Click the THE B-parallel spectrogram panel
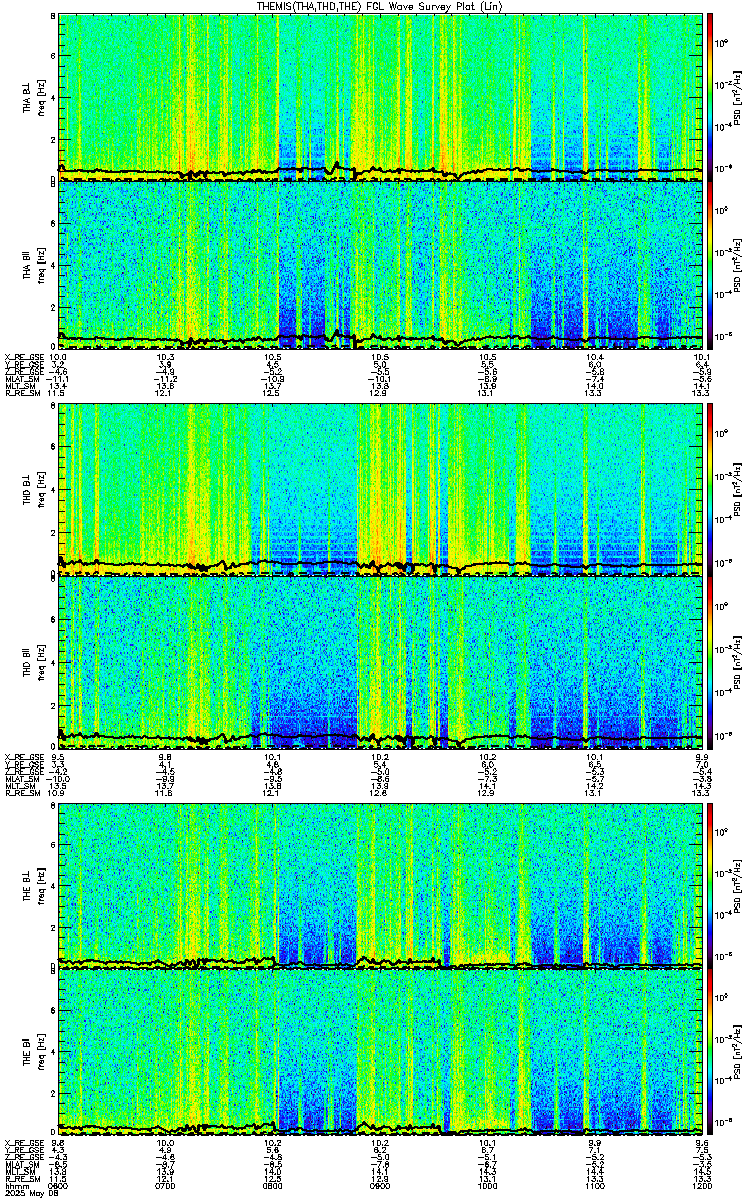The image size is (750, 1200). (x=380, y=1051)
